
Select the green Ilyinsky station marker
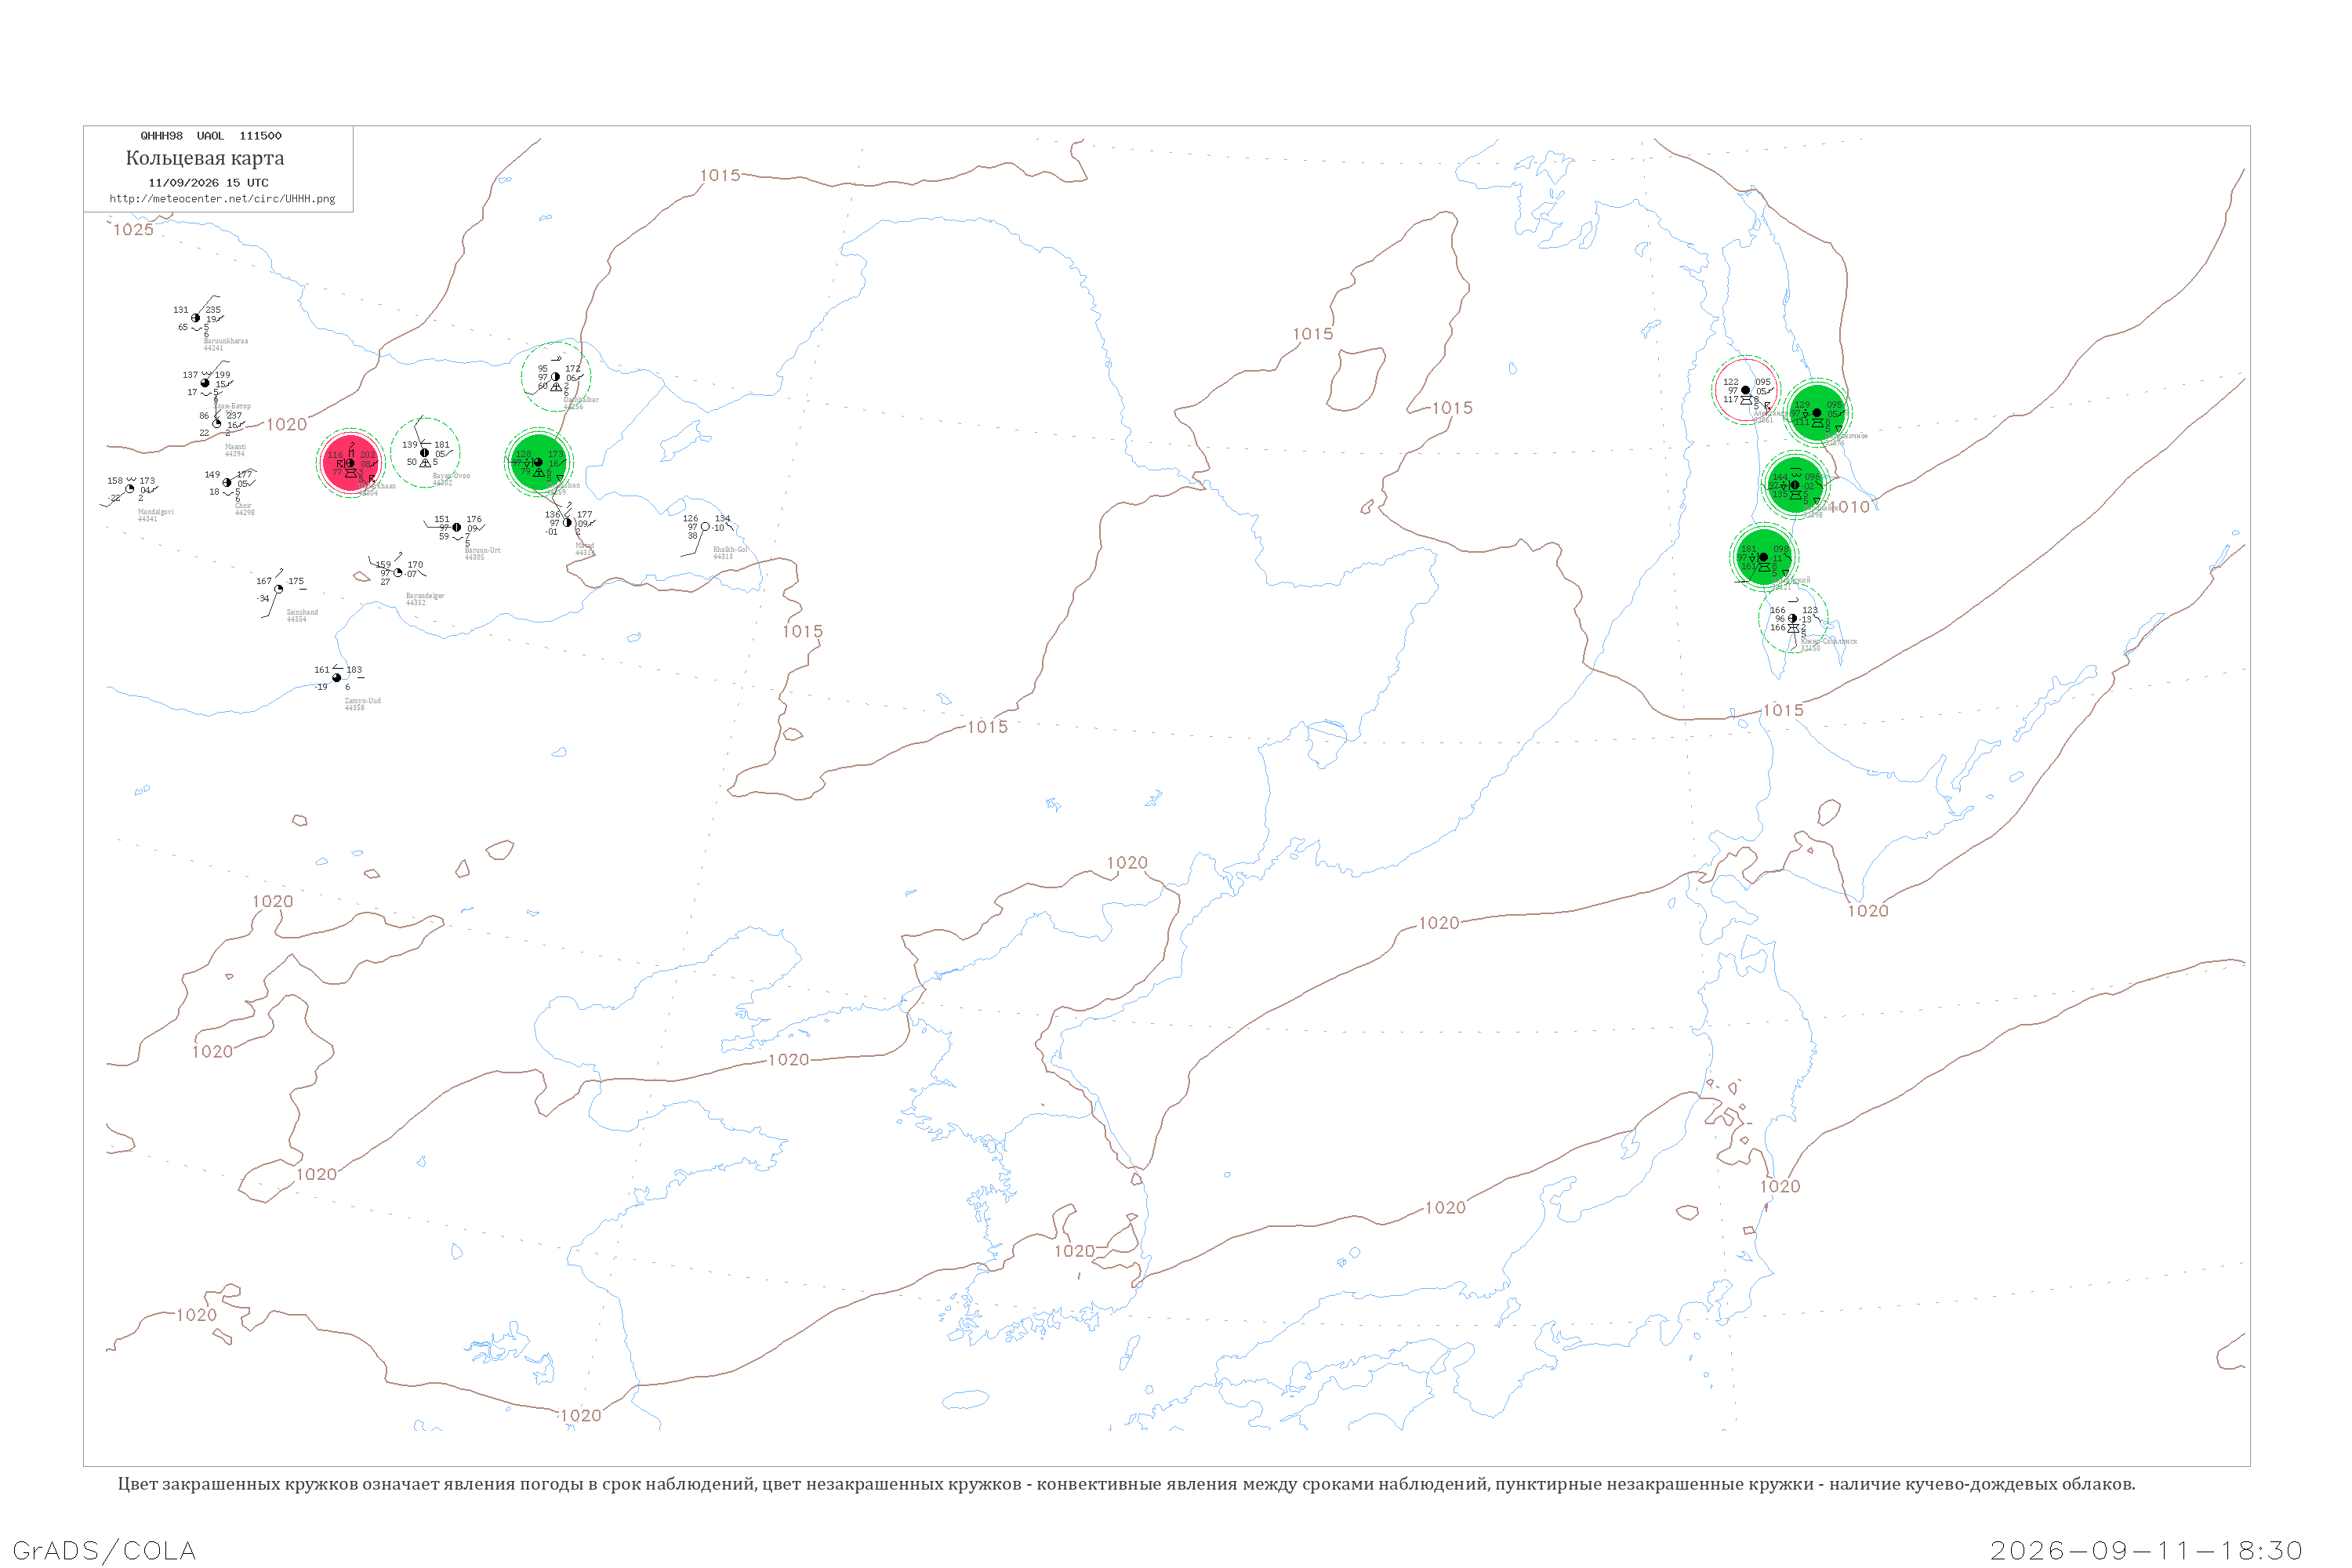tap(1763, 557)
